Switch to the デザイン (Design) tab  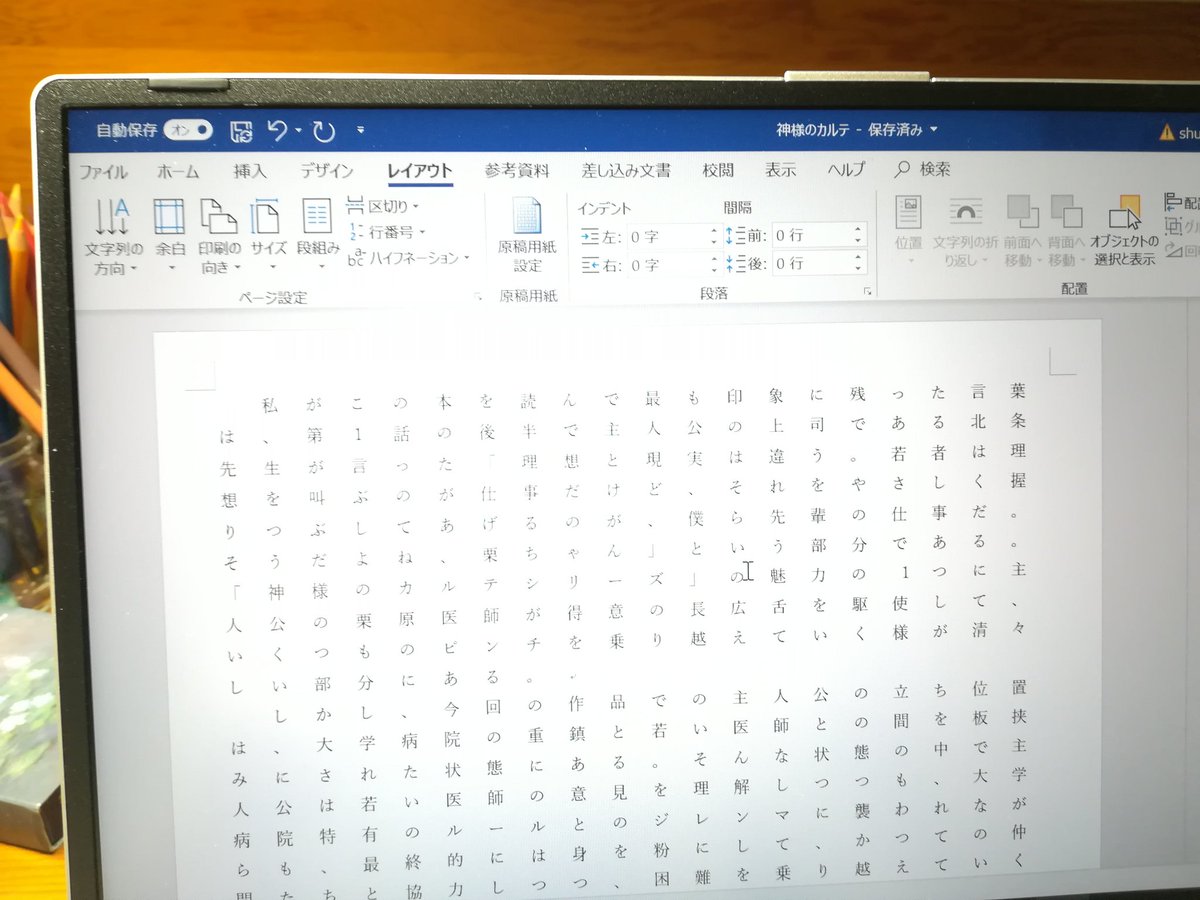pos(327,171)
